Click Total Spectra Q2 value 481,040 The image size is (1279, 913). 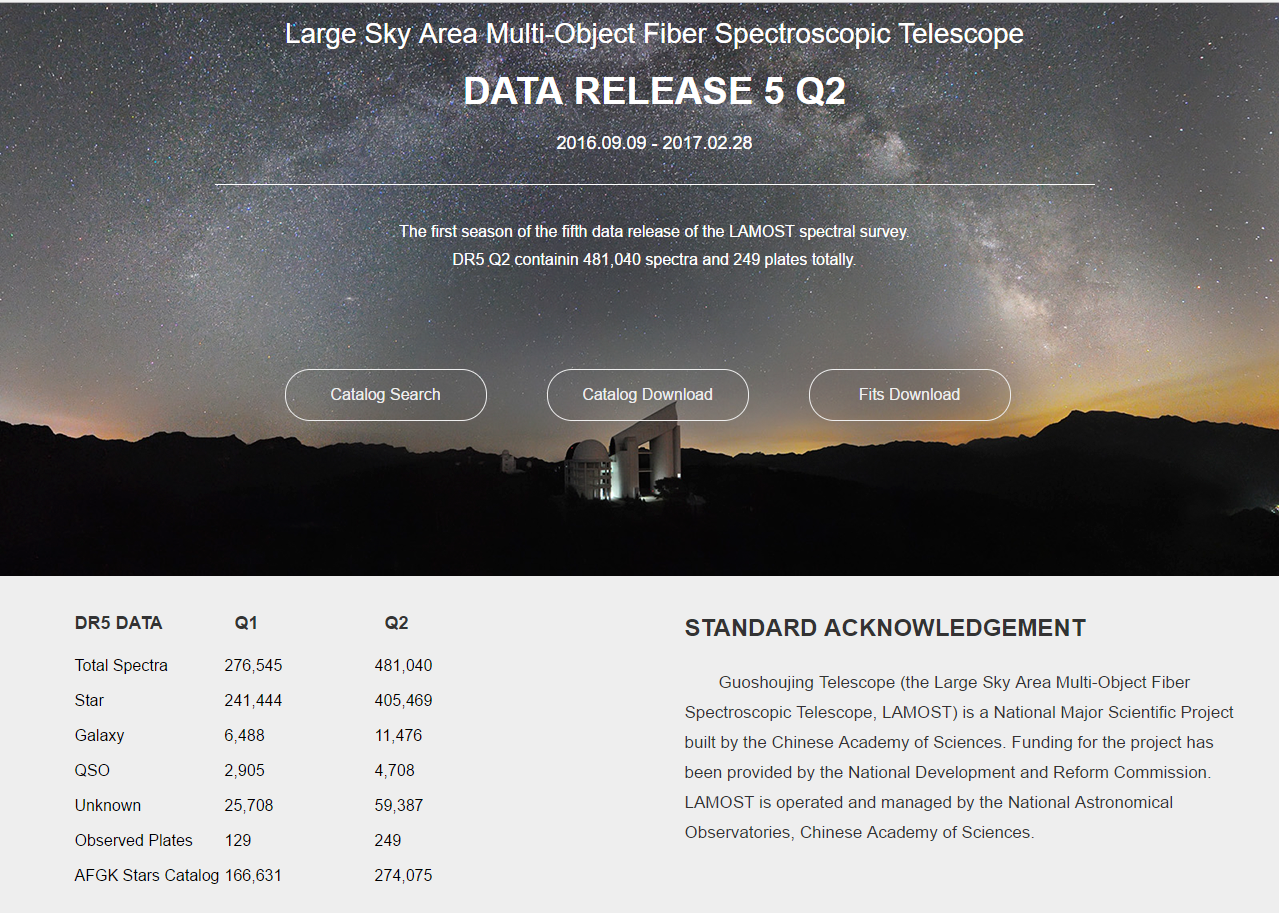point(403,666)
